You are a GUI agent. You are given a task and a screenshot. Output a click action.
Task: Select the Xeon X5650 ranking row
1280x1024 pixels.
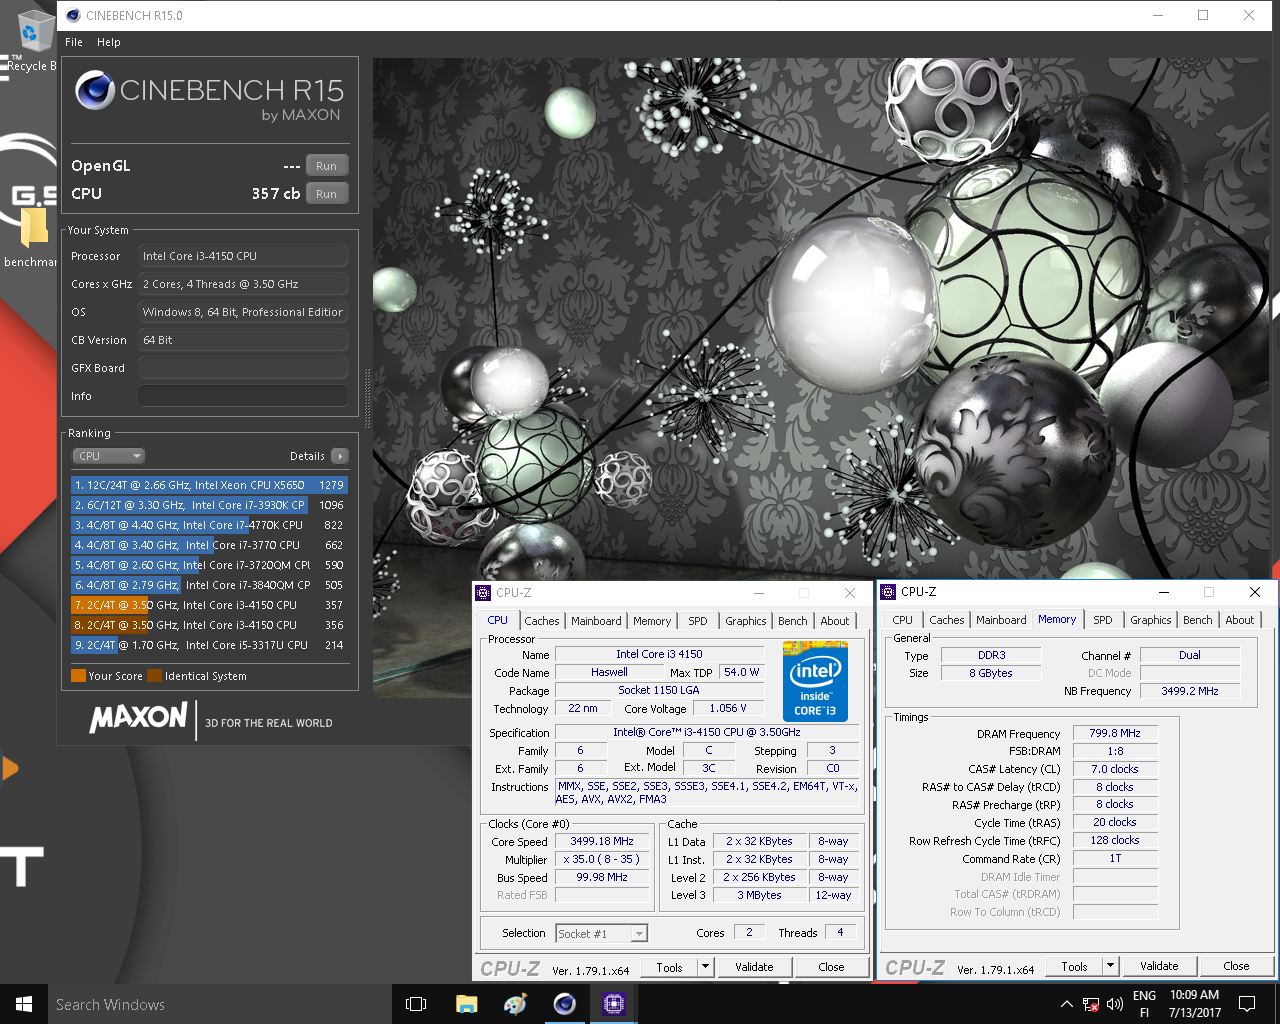coord(209,485)
